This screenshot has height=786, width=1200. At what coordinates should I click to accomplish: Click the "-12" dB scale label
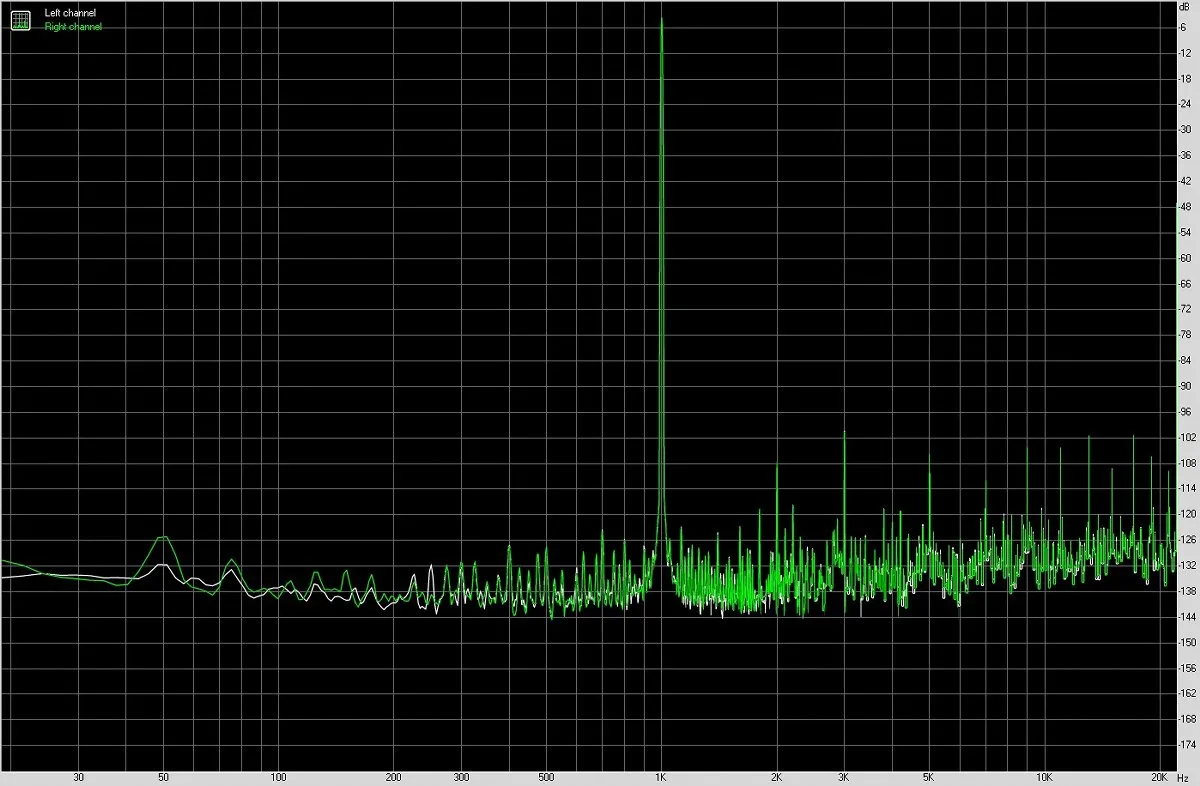pyautogui.click(x=1185, y=52)
